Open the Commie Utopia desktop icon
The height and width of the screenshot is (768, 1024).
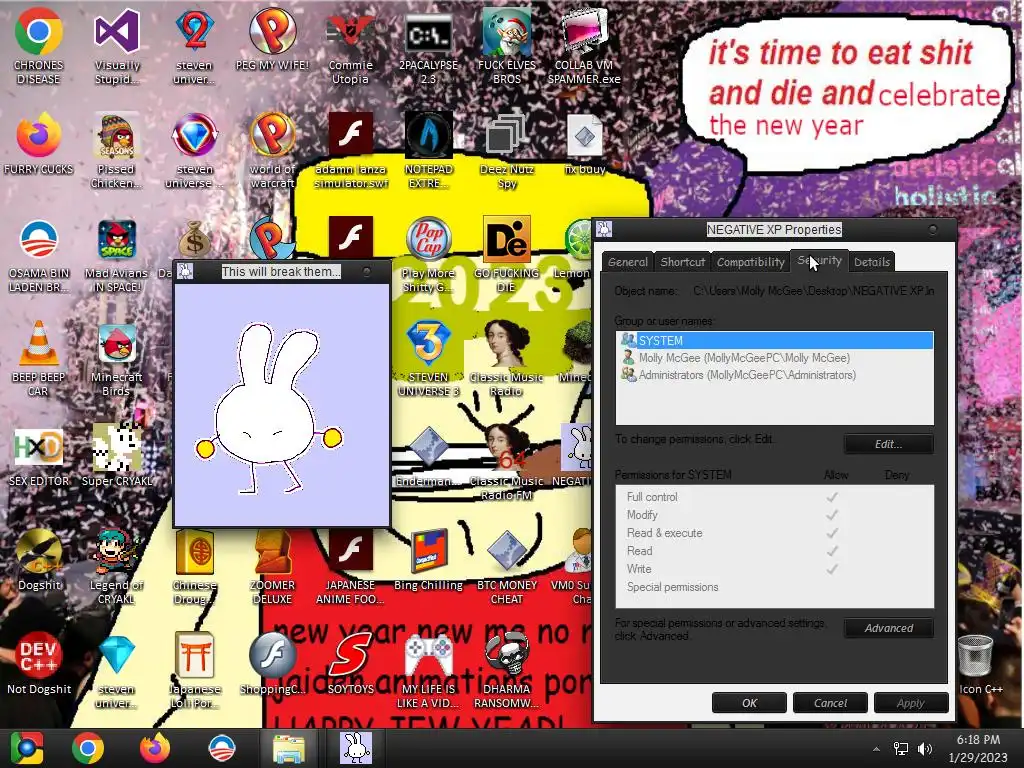pyautogui.click(x=350, y=46)
